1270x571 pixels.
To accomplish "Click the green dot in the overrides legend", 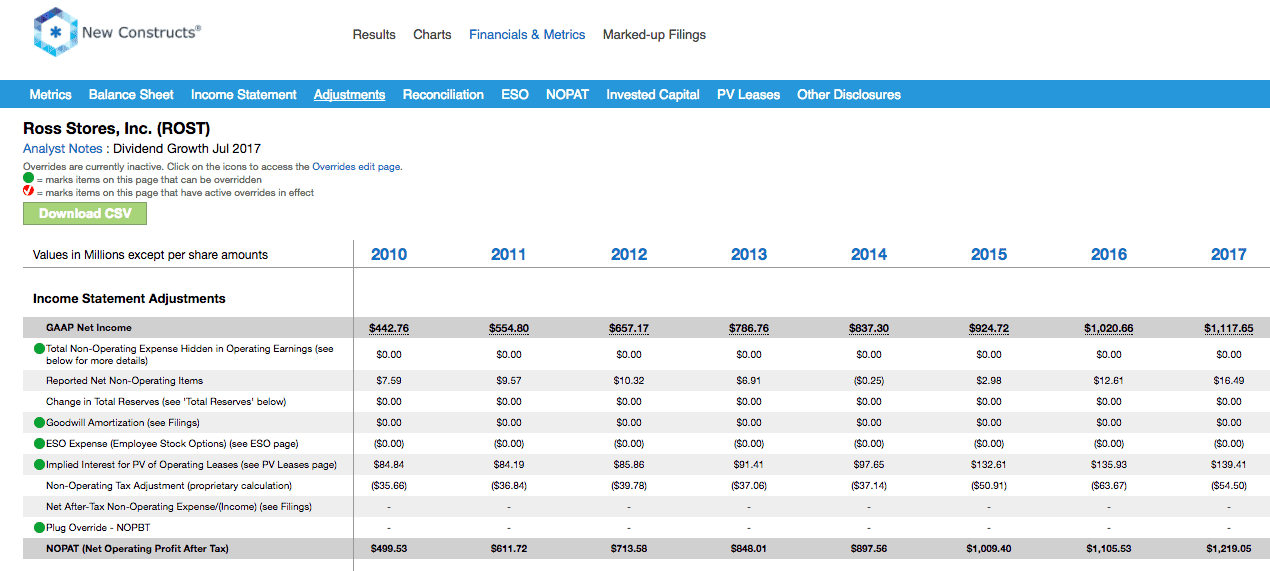I will (x=28, y=180).
